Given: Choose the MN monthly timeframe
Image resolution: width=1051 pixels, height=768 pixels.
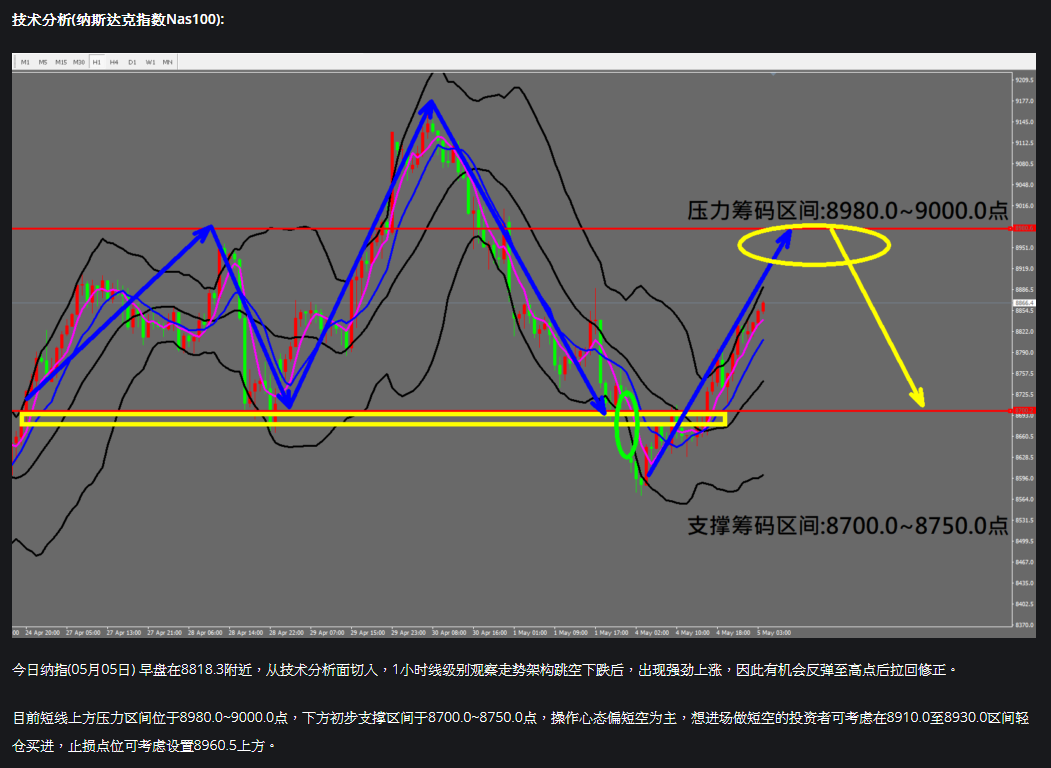Looking at the screenshot, I should click(x=168, y=62).
